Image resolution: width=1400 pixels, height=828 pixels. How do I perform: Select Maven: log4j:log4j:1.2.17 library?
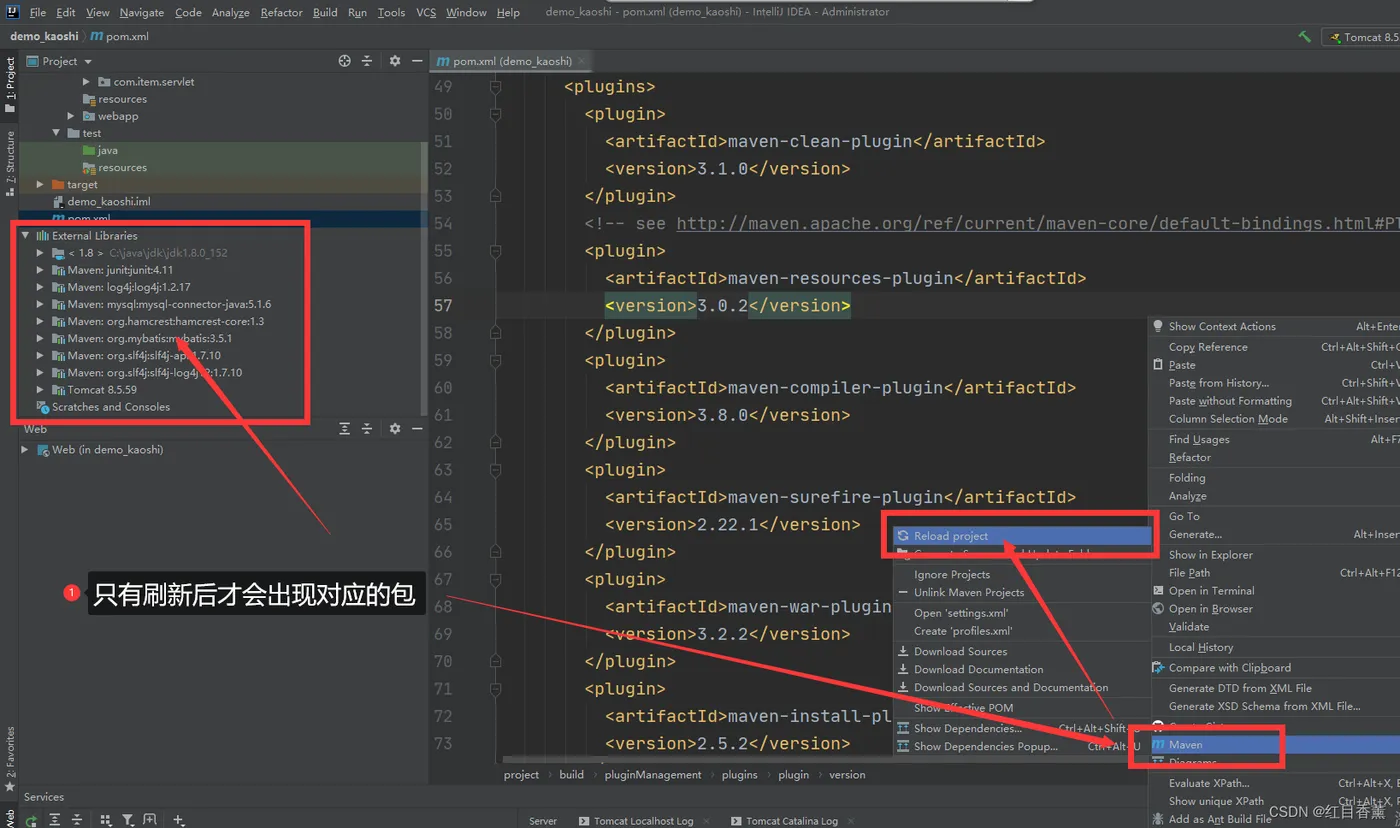click(129, 287)
